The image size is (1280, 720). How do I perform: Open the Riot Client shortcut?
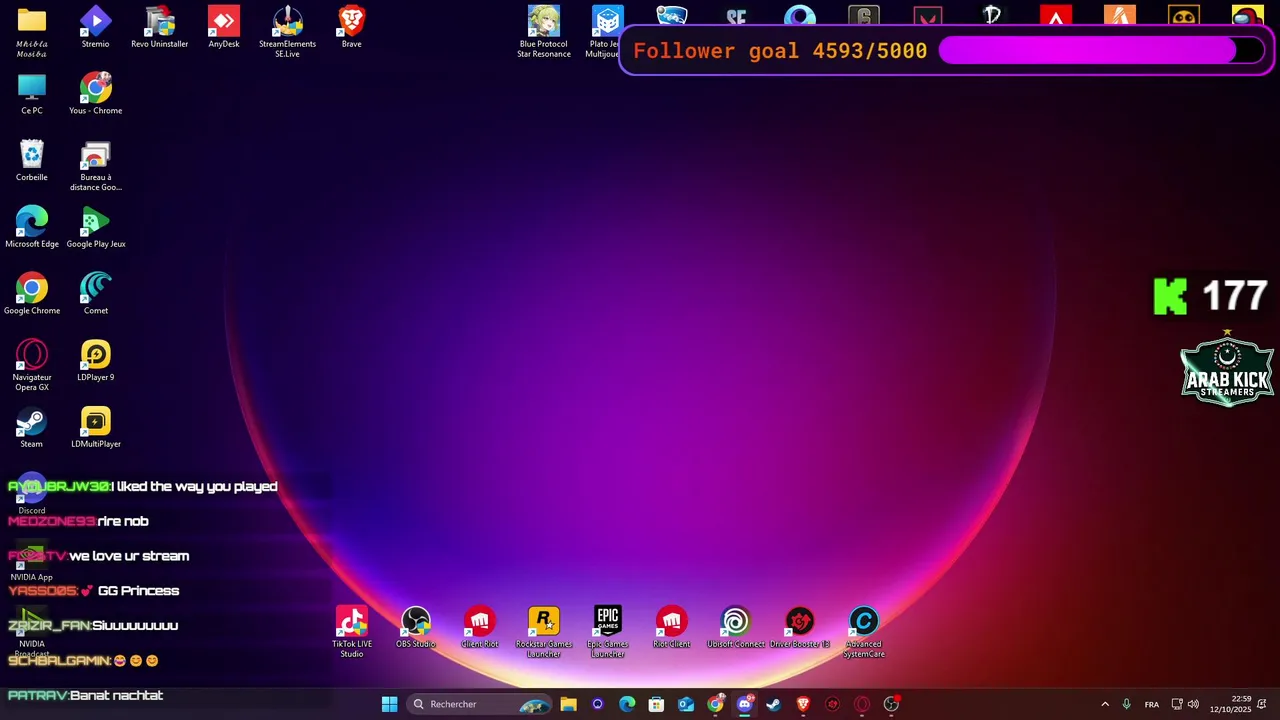(x=672, y=627)
